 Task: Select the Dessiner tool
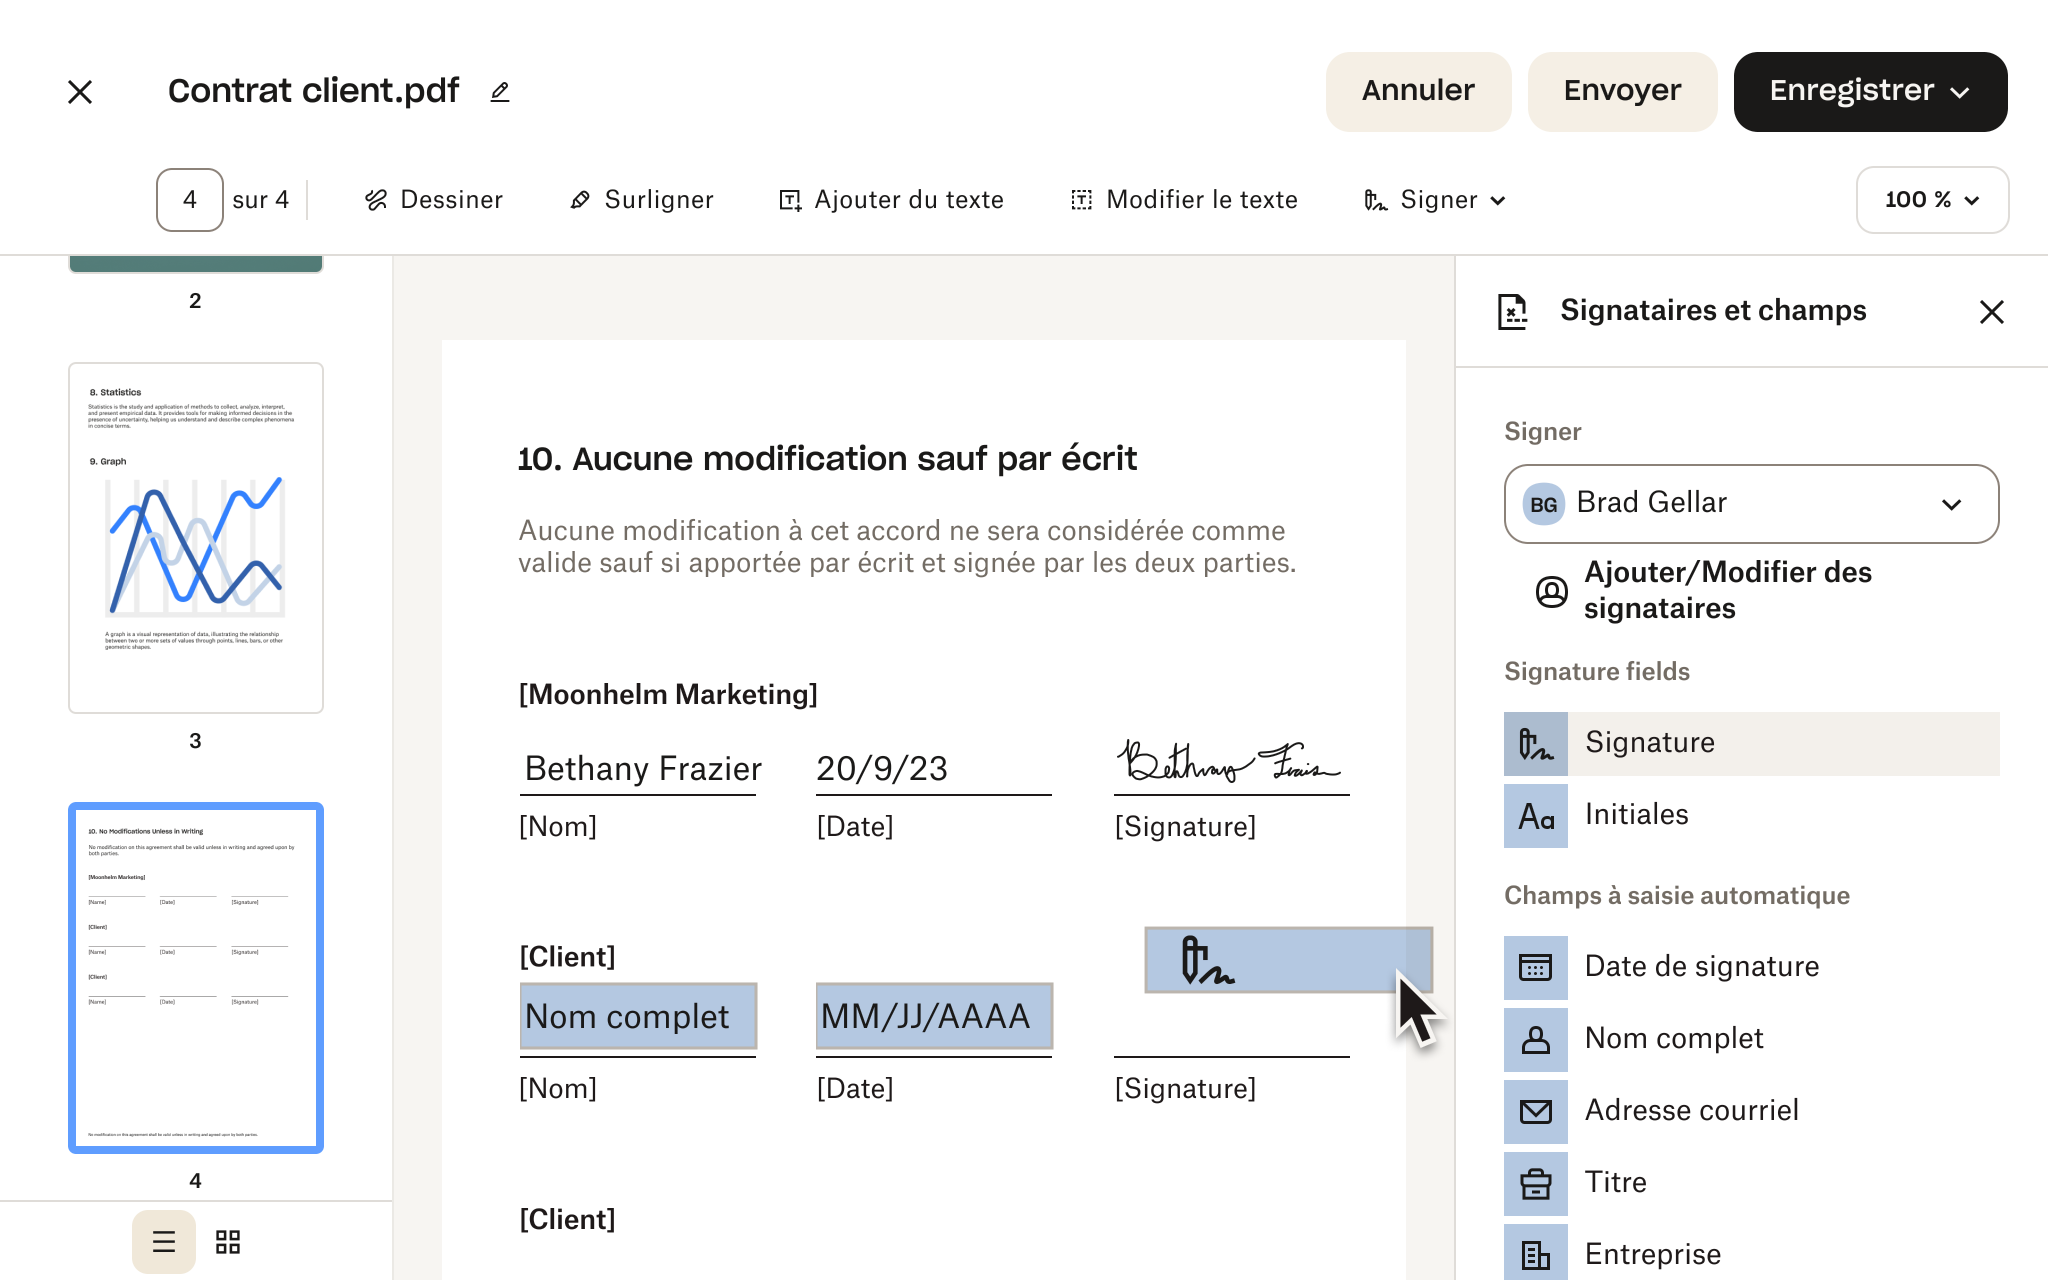(433, 200)
